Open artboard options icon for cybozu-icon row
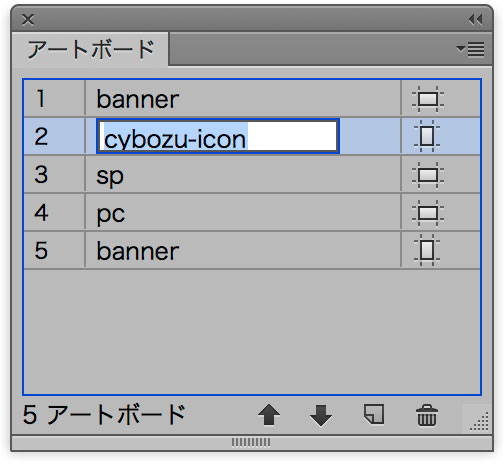The width and height of the screenshot is (504, 466). tap(427, 136)
